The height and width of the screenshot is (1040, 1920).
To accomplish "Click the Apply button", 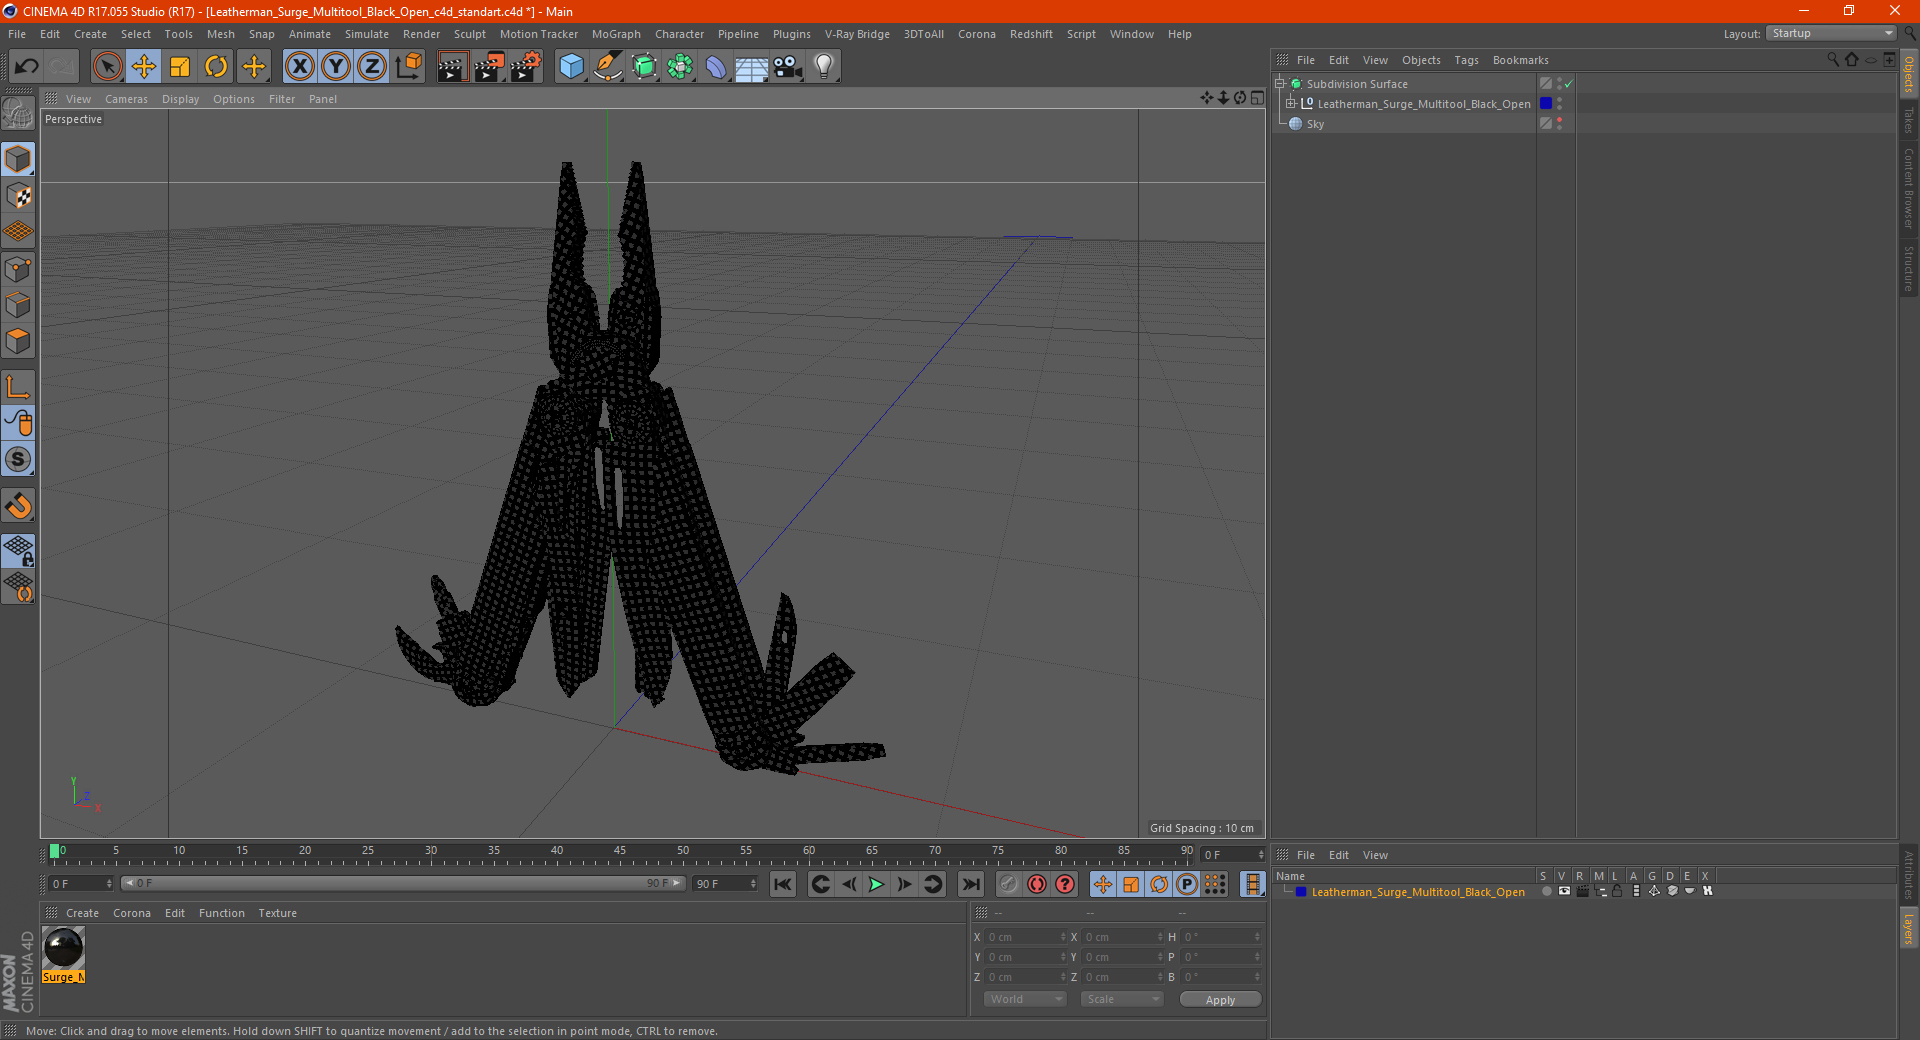I will point(1220,1000).
